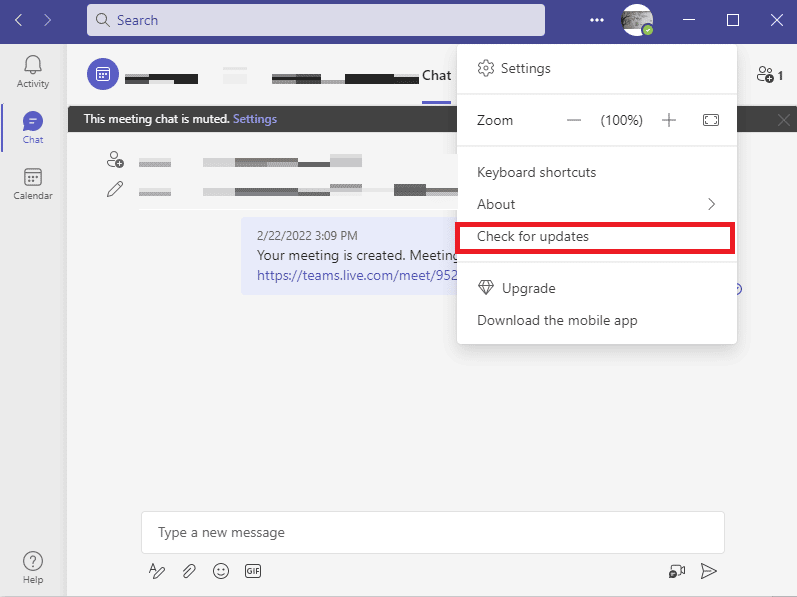Open Settings in the dropdown menu
Screen dimensions: 797x597
click(x=597, y=69)
